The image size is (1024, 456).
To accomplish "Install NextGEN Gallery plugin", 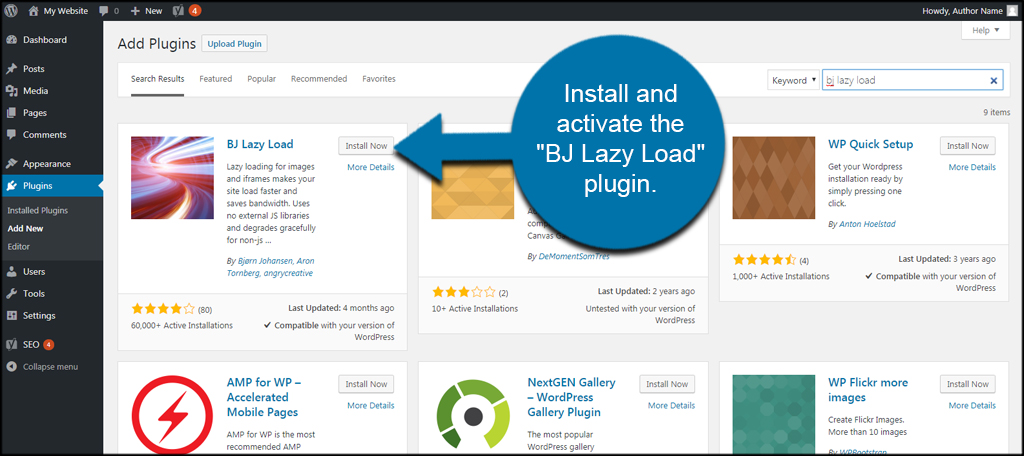I will tap(667, 384).
